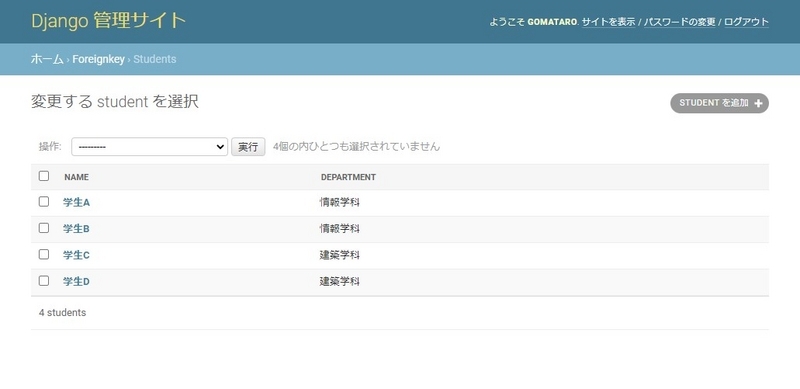Click 情報学科 in 学生A row
This screenshot has height=389, width=800.
click(340, 203)
